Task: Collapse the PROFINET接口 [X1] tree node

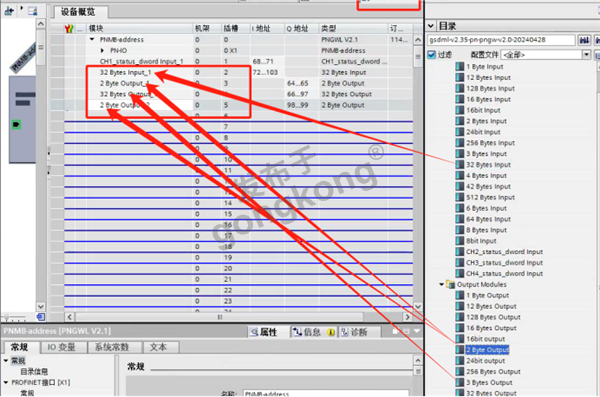Action: (6, 382)
